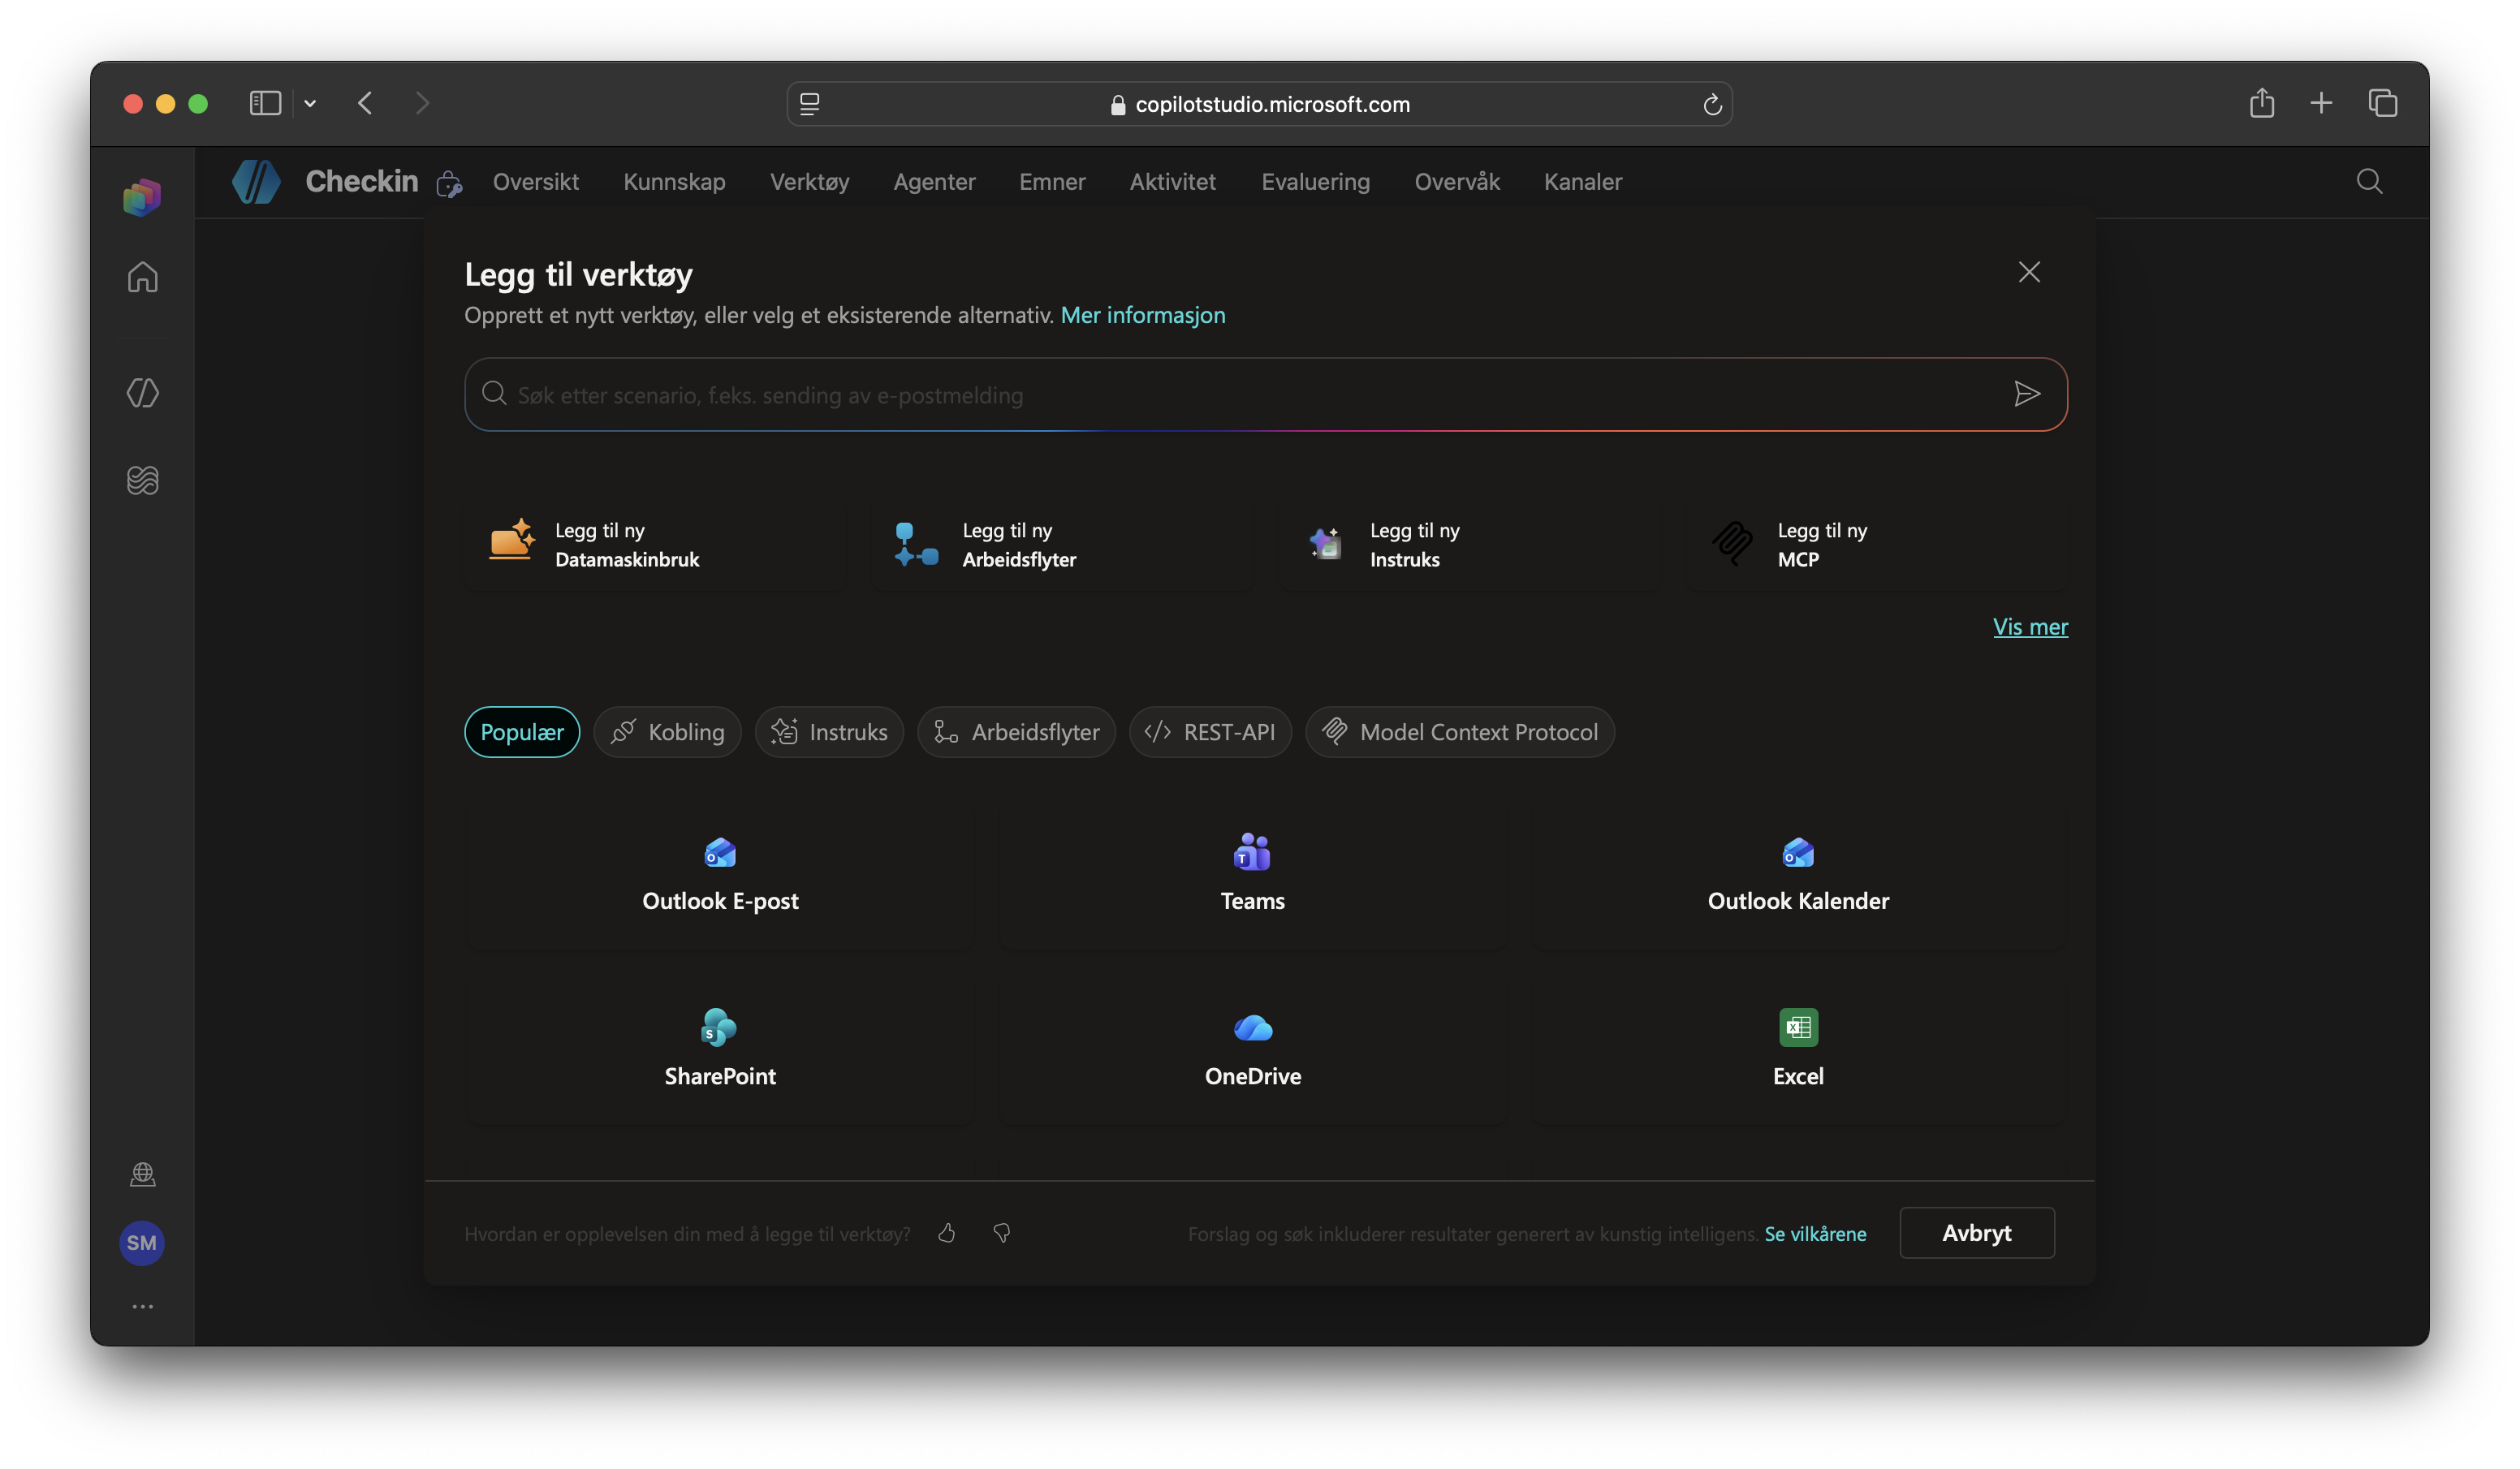This screenshot has width=2520, height=1469.
Task: Open the Mer informasjon link
Action: [x=1143, y=315]
